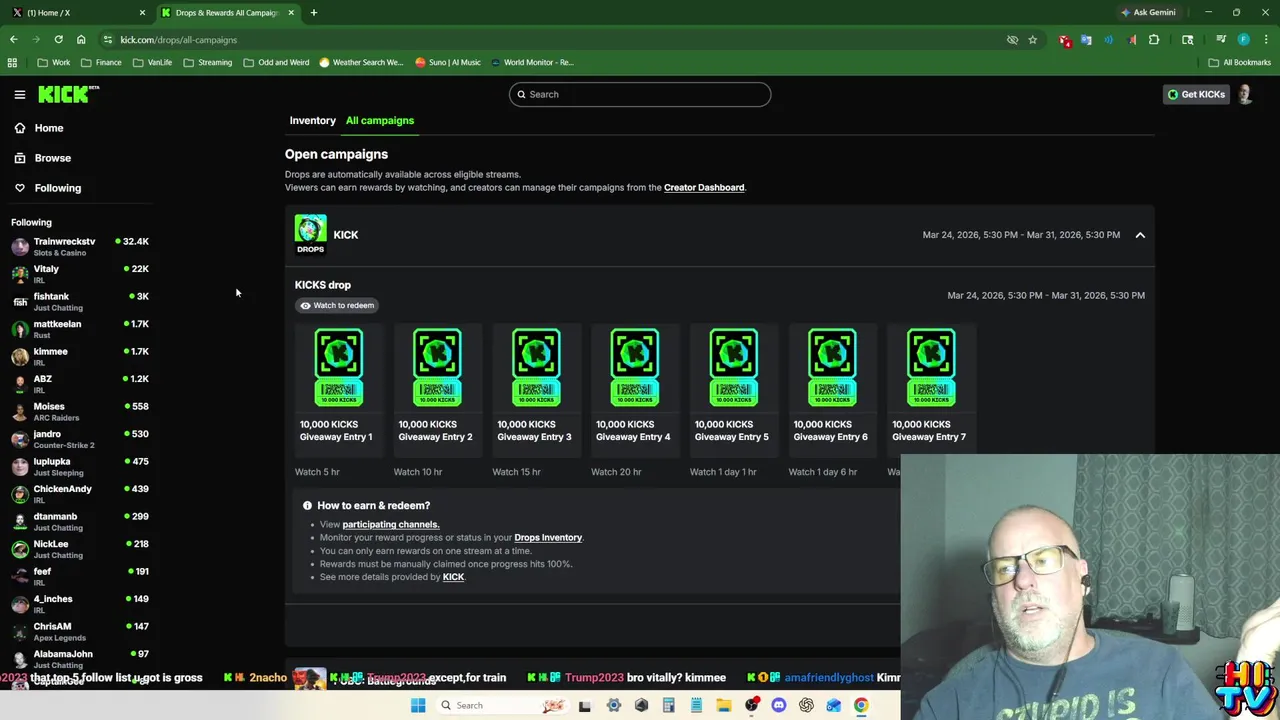
Task: Open the user profile avatar menu
Action: point(1245,94)
